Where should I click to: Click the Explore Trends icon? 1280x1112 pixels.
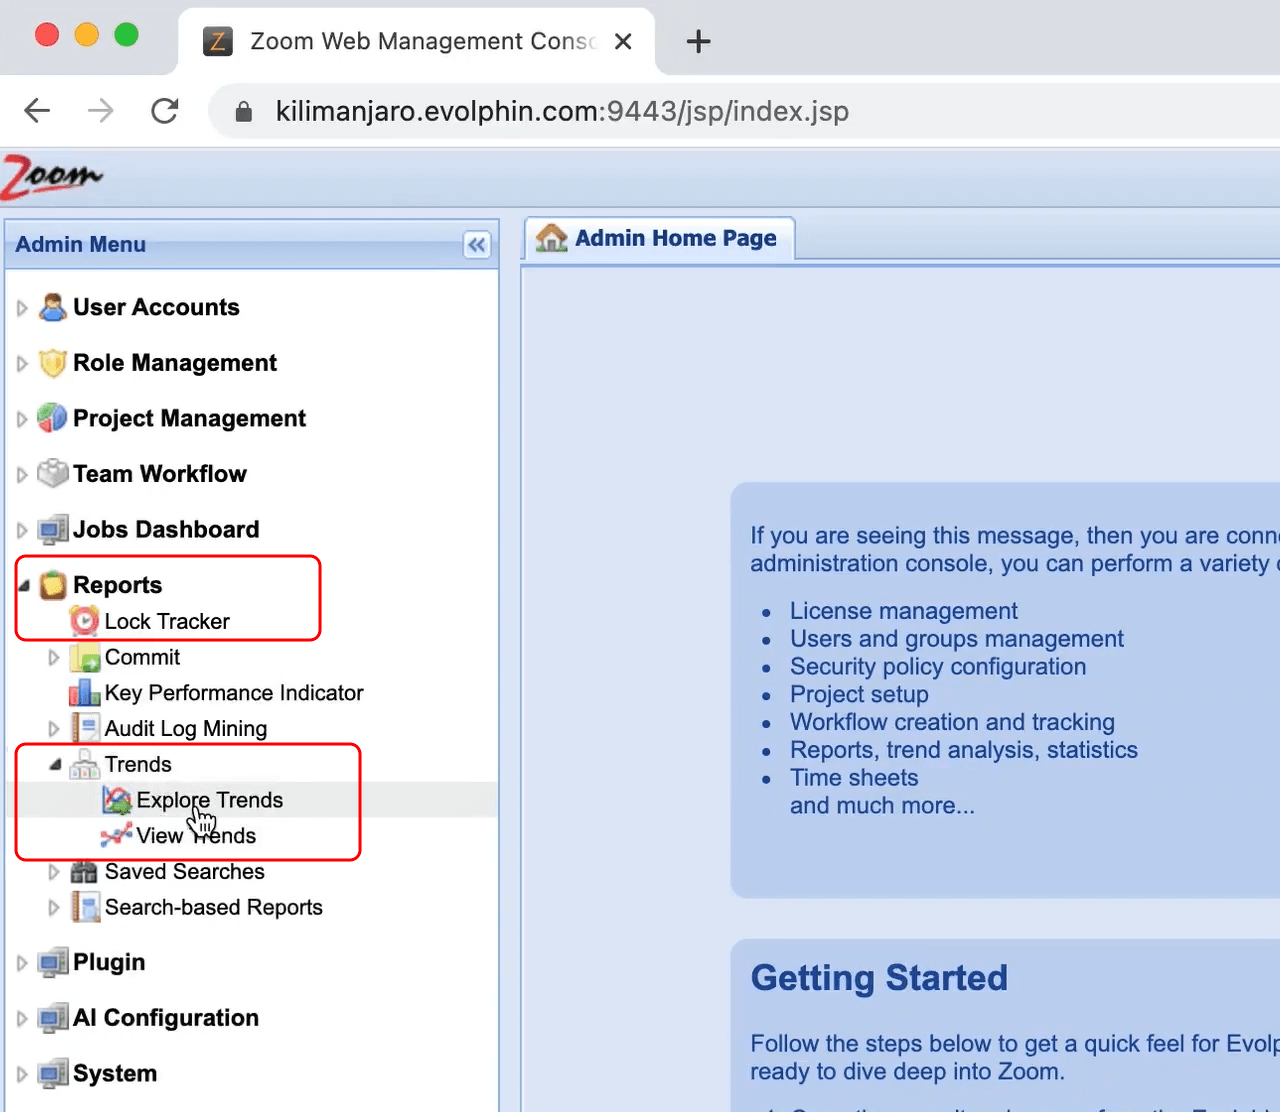[x=117, y=800]
